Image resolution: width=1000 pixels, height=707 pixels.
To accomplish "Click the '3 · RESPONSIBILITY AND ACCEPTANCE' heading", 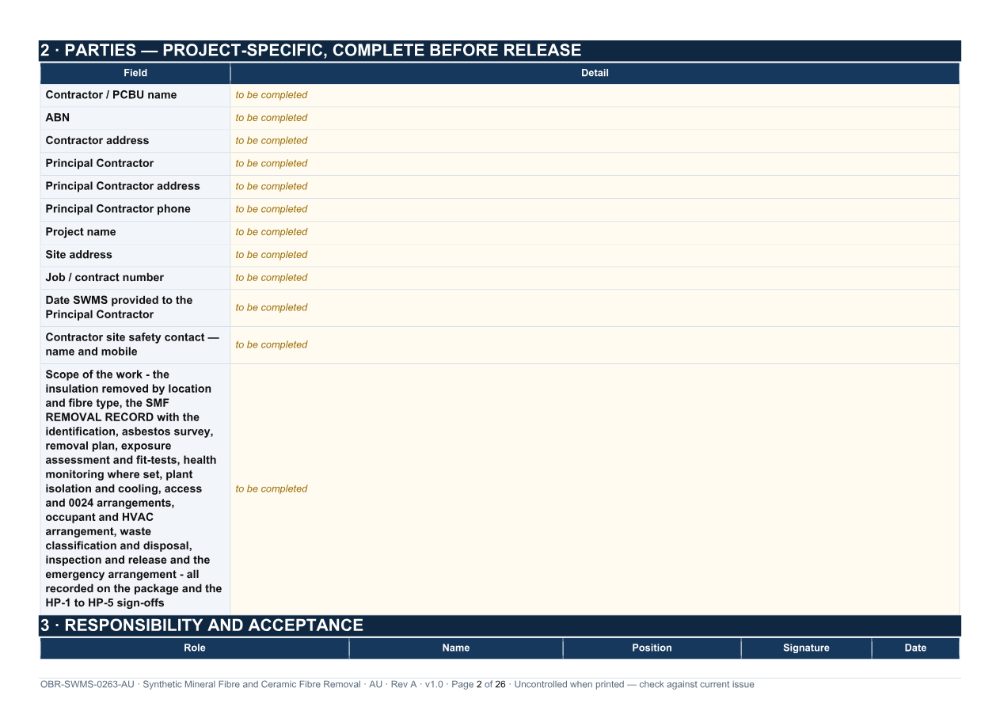I will click(202, 625).
